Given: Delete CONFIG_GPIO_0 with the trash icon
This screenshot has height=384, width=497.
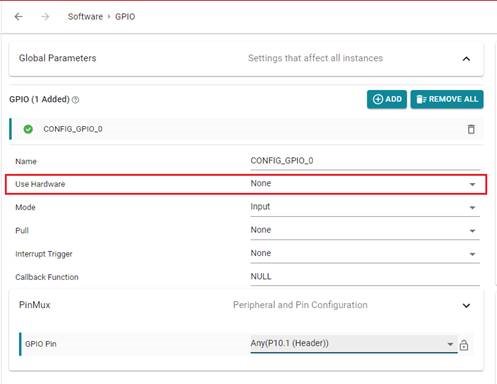Looking at the screenshot, I should pyautogui.click(x=471, y=129).
